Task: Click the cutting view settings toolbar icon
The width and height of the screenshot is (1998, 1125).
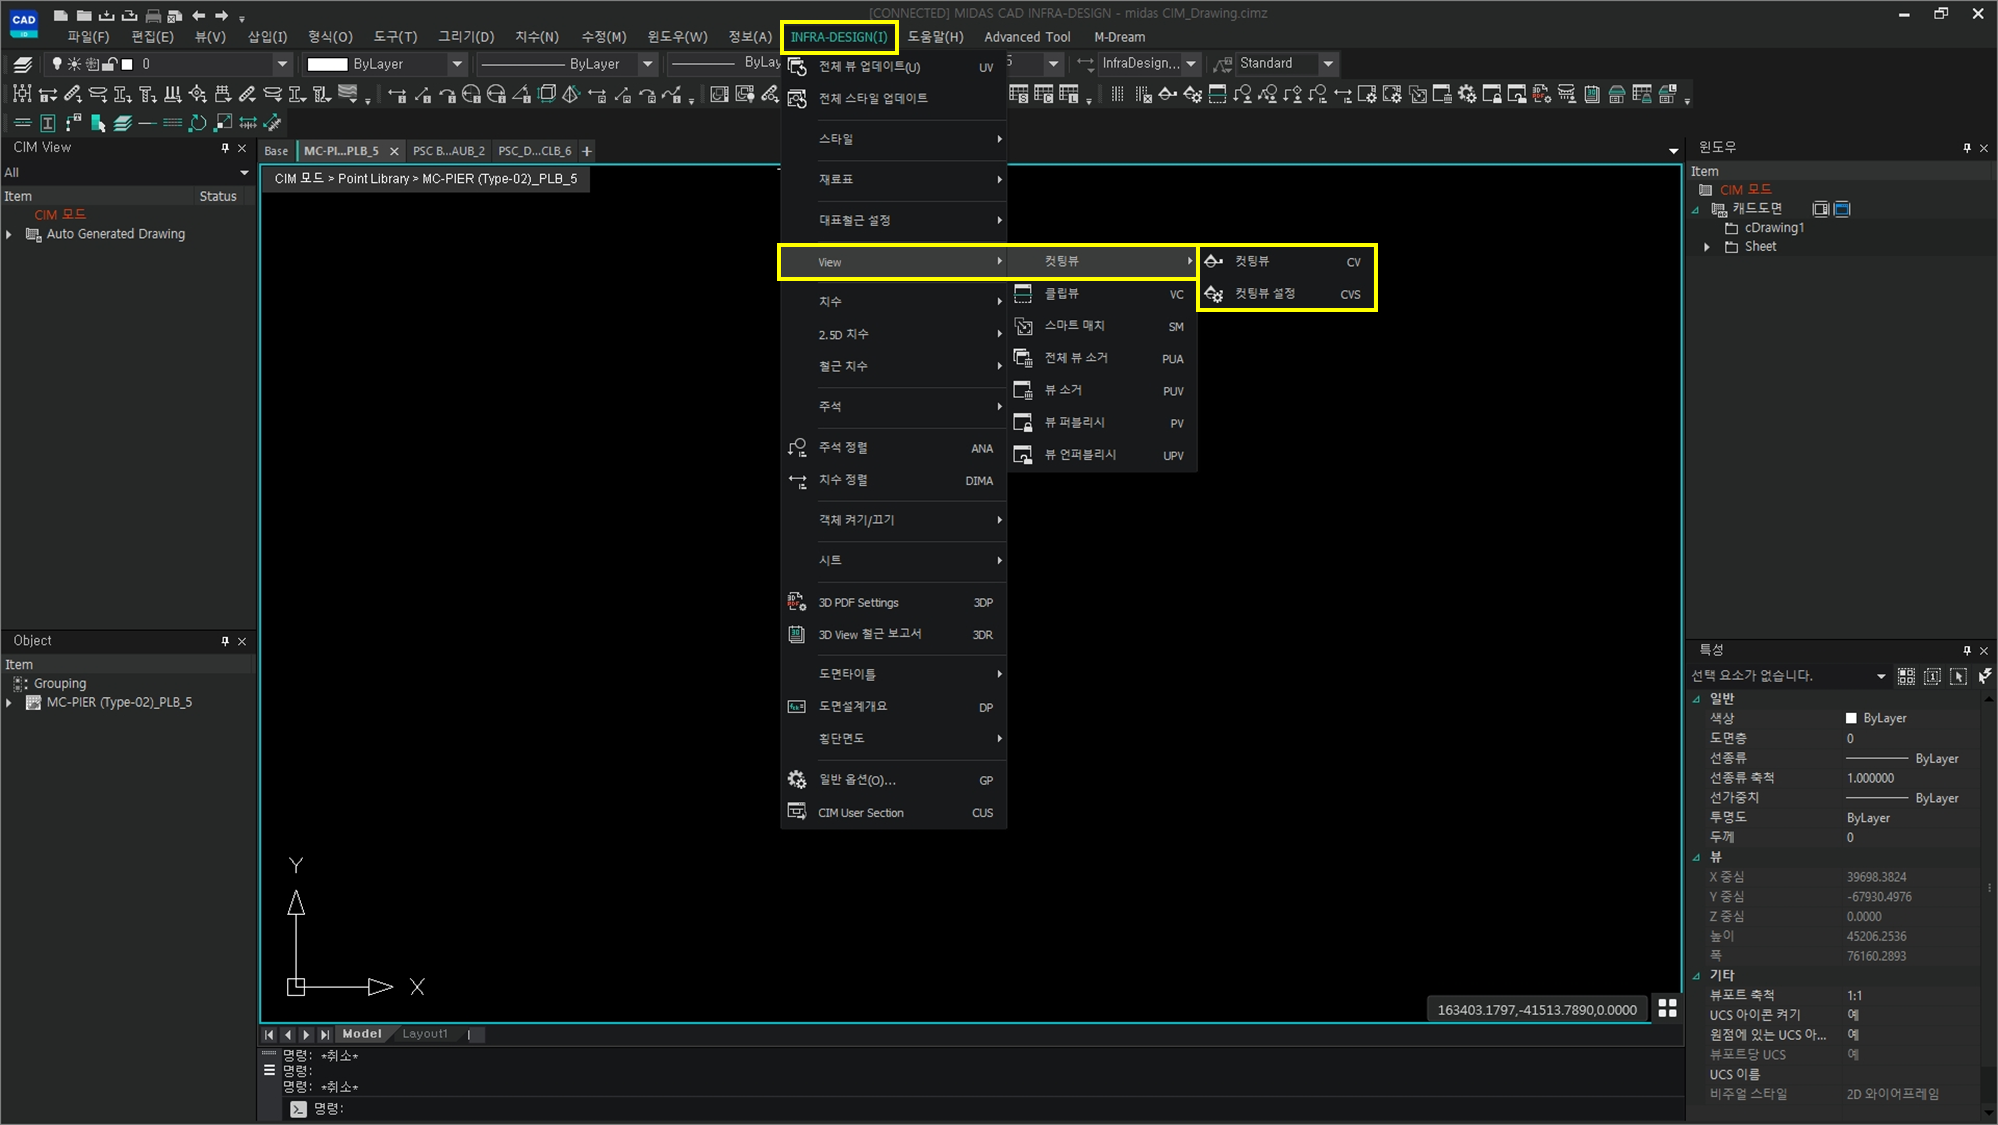Action: (1192, 95)
